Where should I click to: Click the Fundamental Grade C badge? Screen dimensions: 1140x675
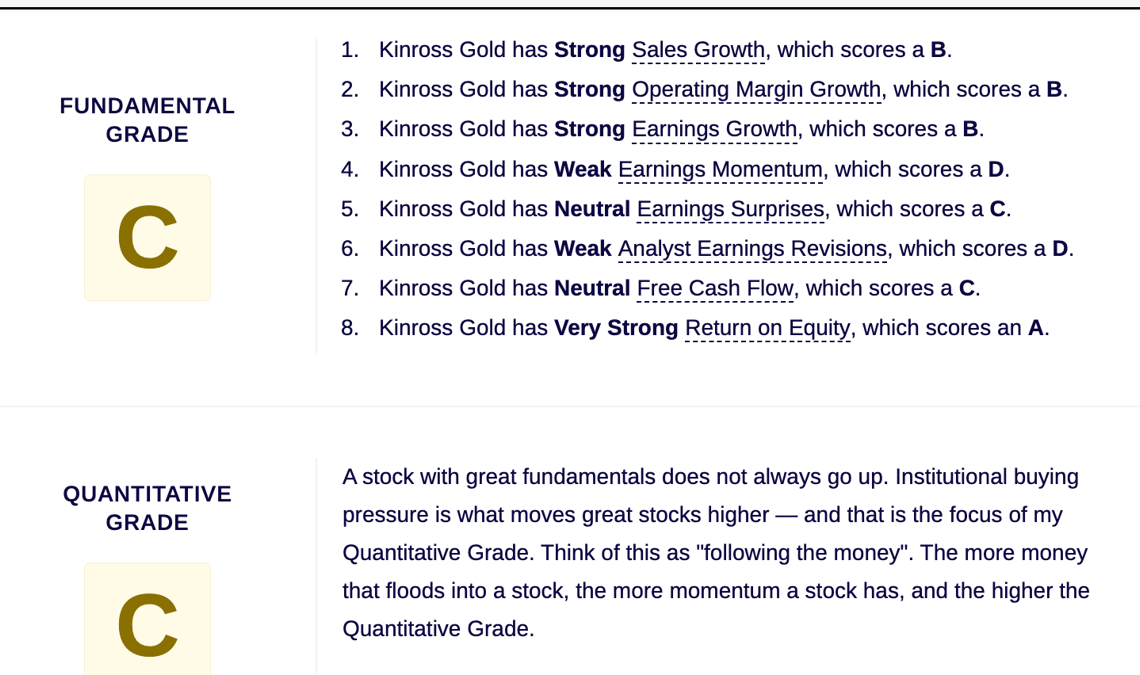point(148,237)
